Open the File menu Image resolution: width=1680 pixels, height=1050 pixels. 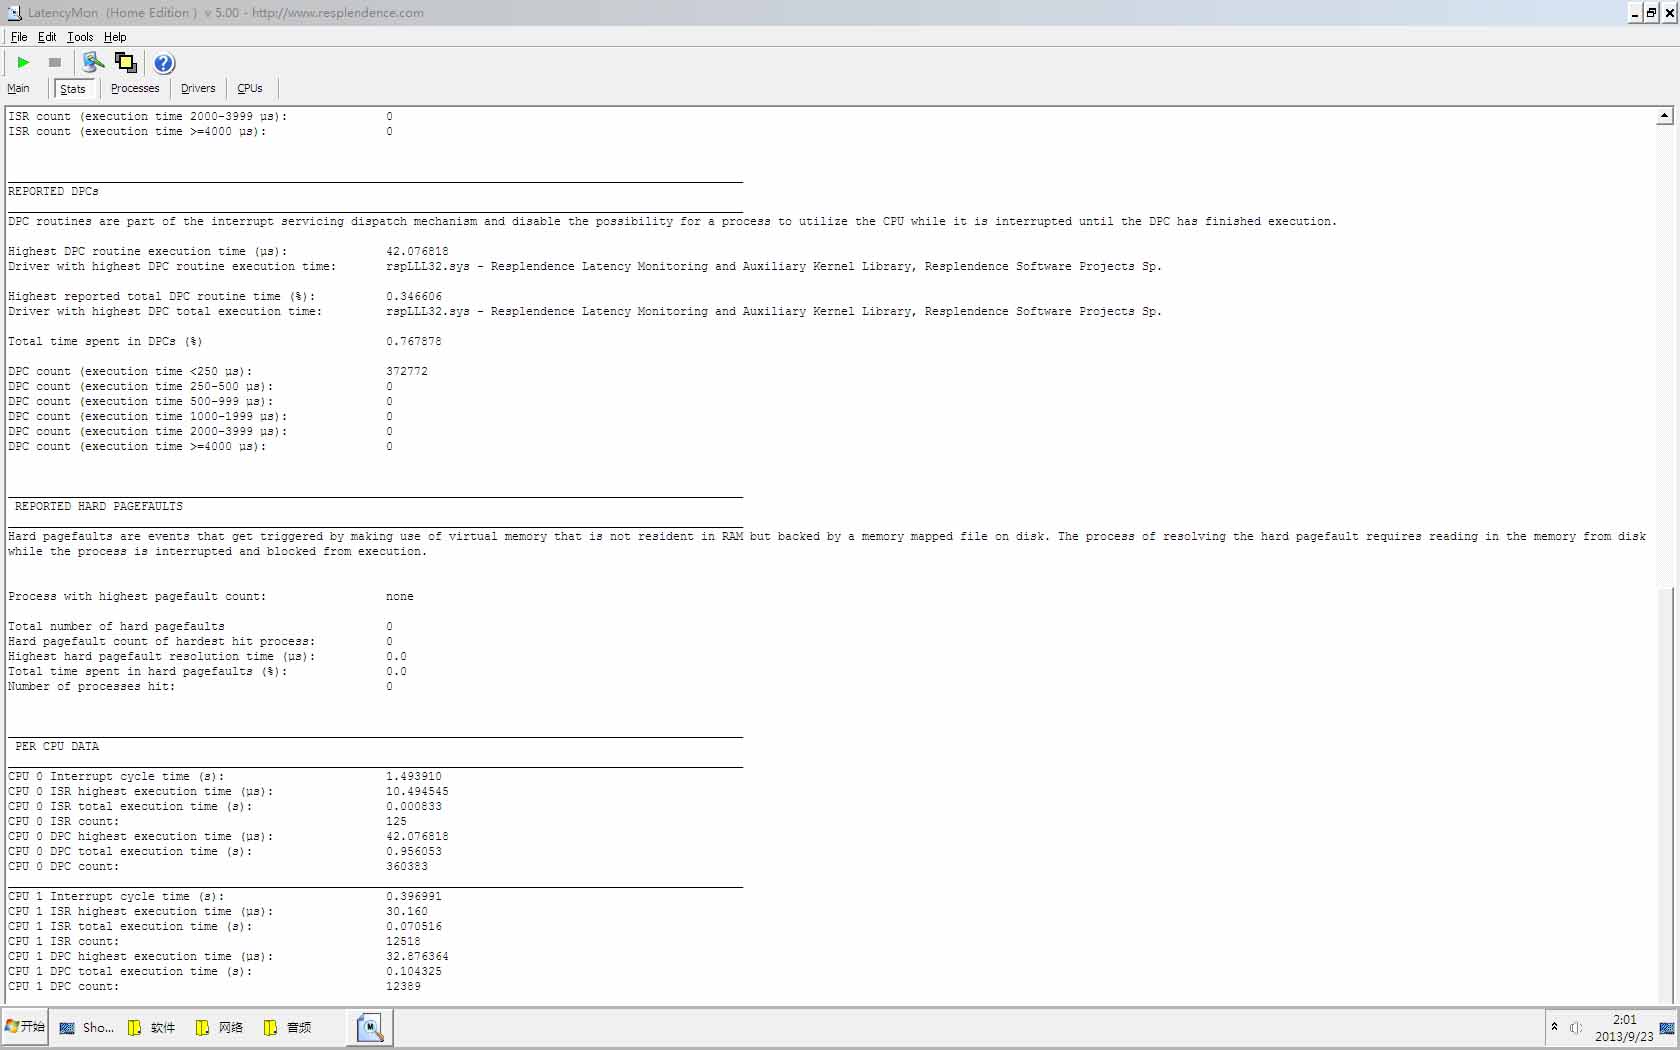pos(19,37)
